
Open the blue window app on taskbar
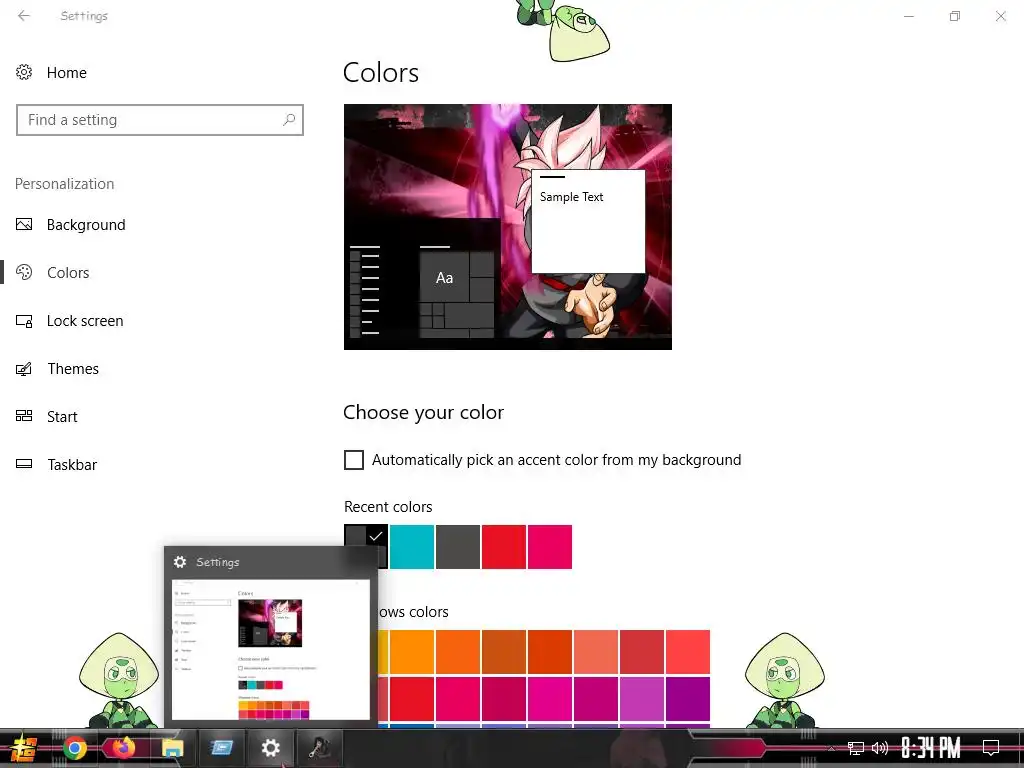[x=221, y=748]
